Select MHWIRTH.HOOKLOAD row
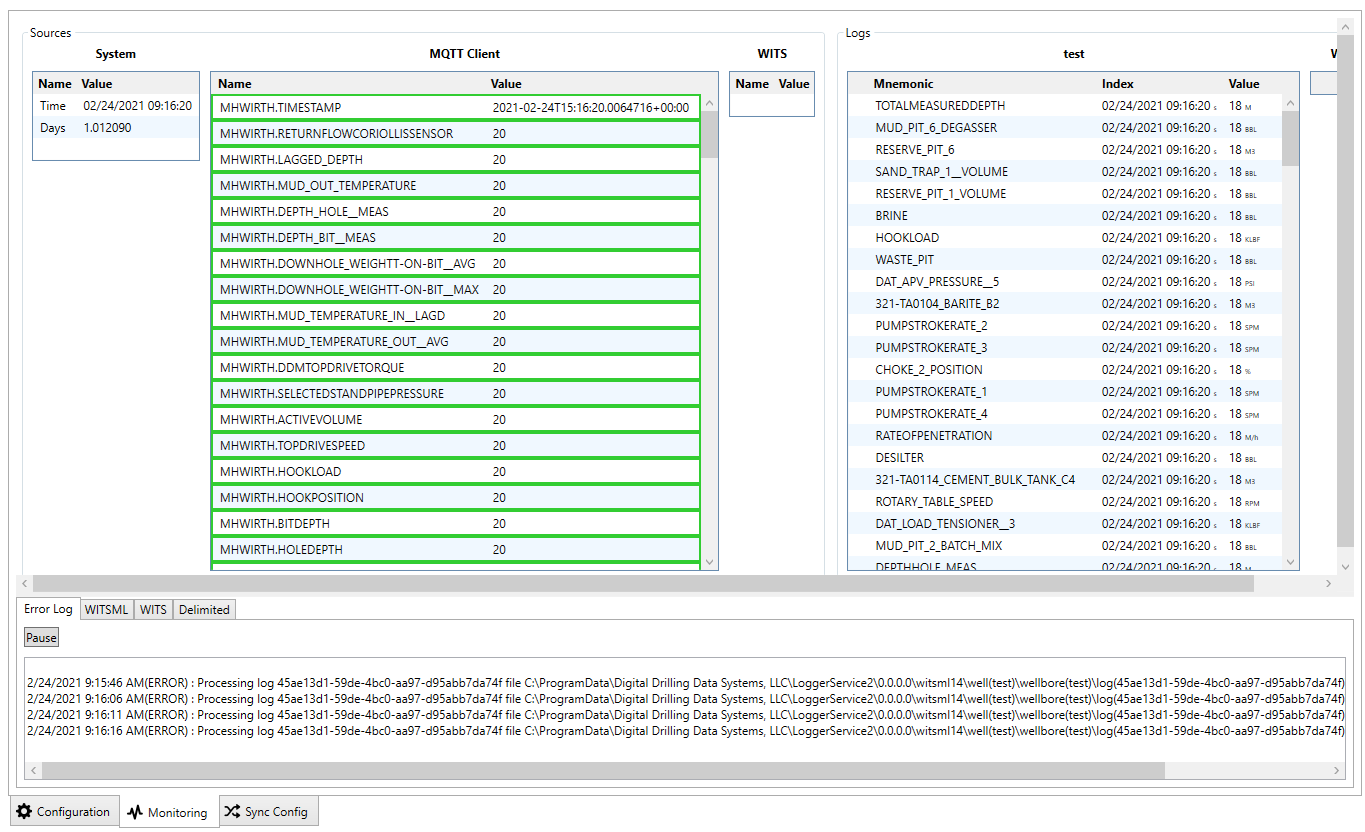The width and height of the screenshot is (1365, 832). click(x=456, y=471)
